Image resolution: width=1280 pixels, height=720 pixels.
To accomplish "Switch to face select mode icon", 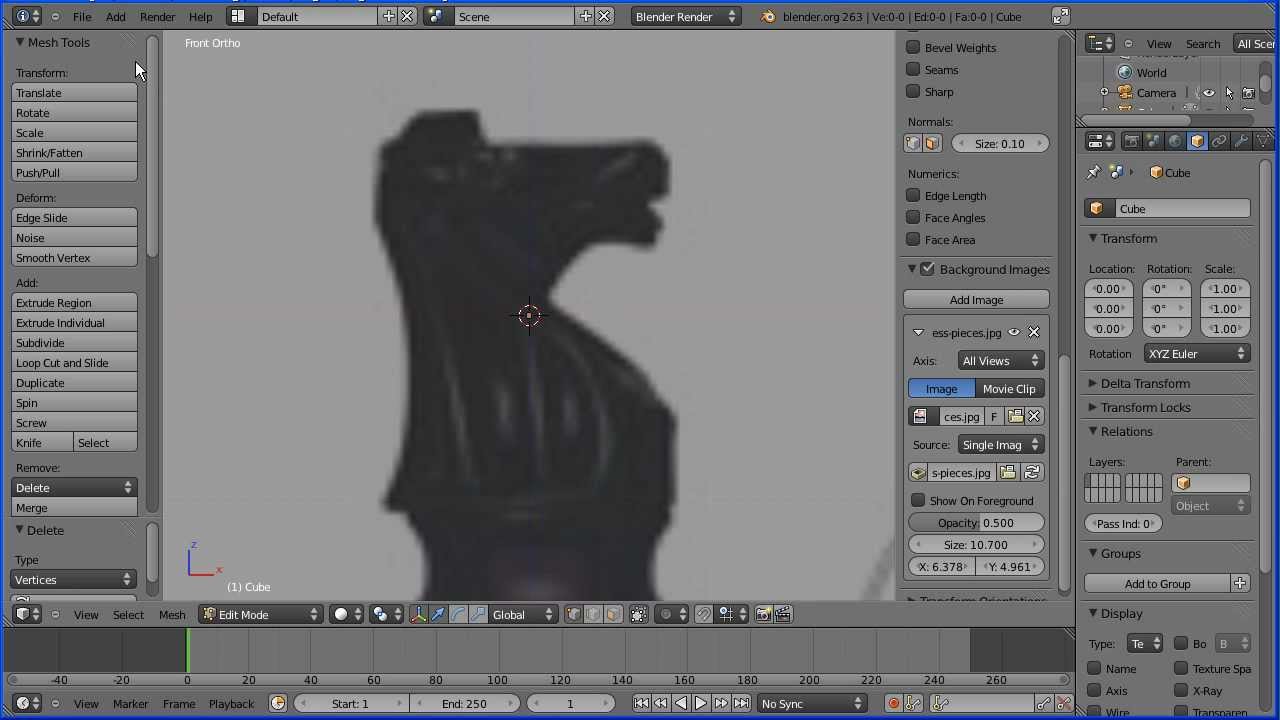I will pyautogui.click(x=613, y=614).
